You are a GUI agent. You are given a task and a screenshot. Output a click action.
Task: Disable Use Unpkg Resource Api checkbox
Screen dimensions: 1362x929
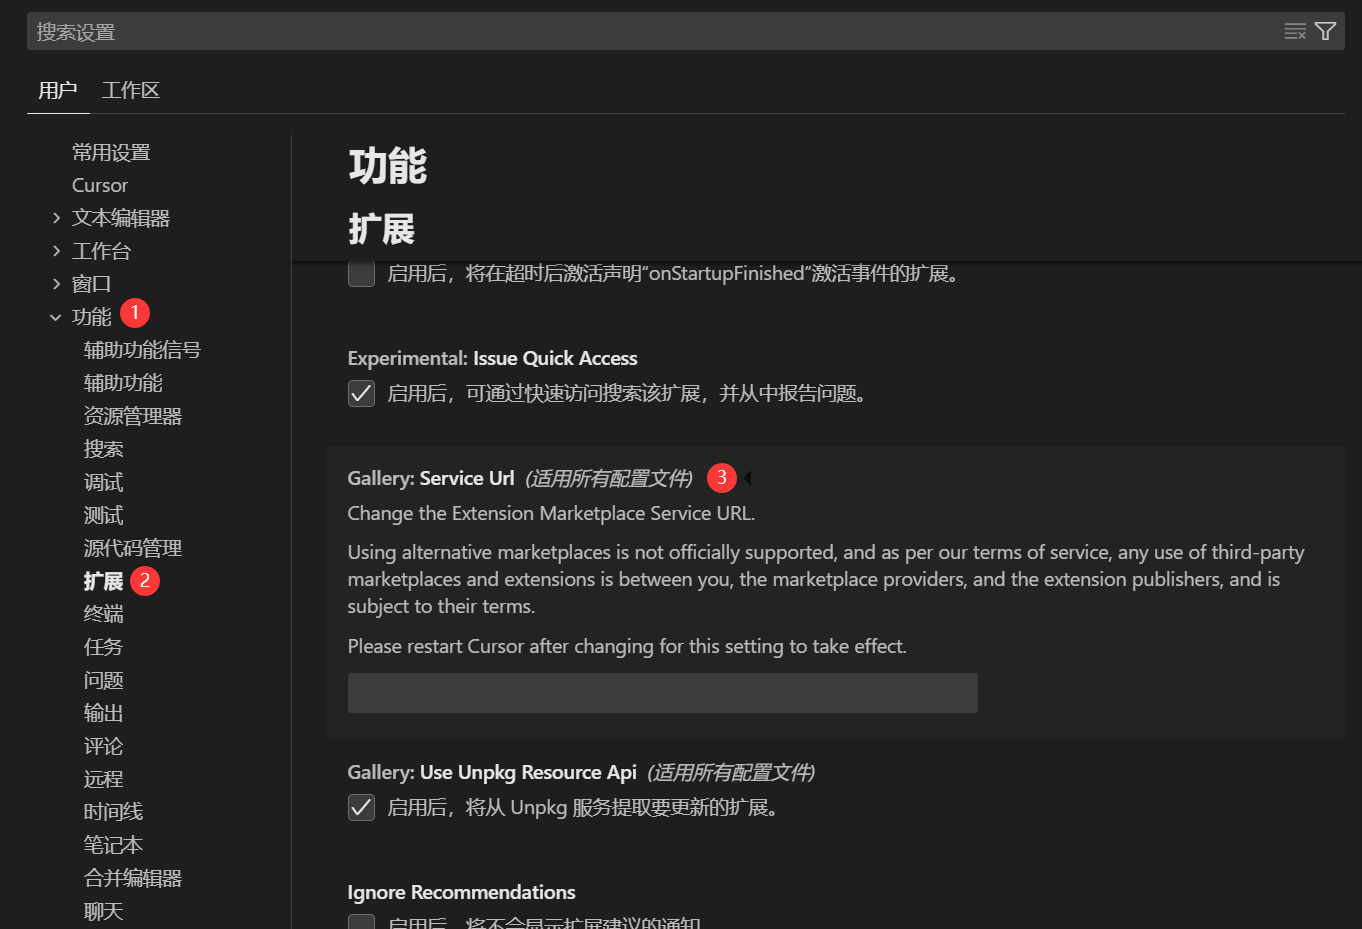(361, 807)
